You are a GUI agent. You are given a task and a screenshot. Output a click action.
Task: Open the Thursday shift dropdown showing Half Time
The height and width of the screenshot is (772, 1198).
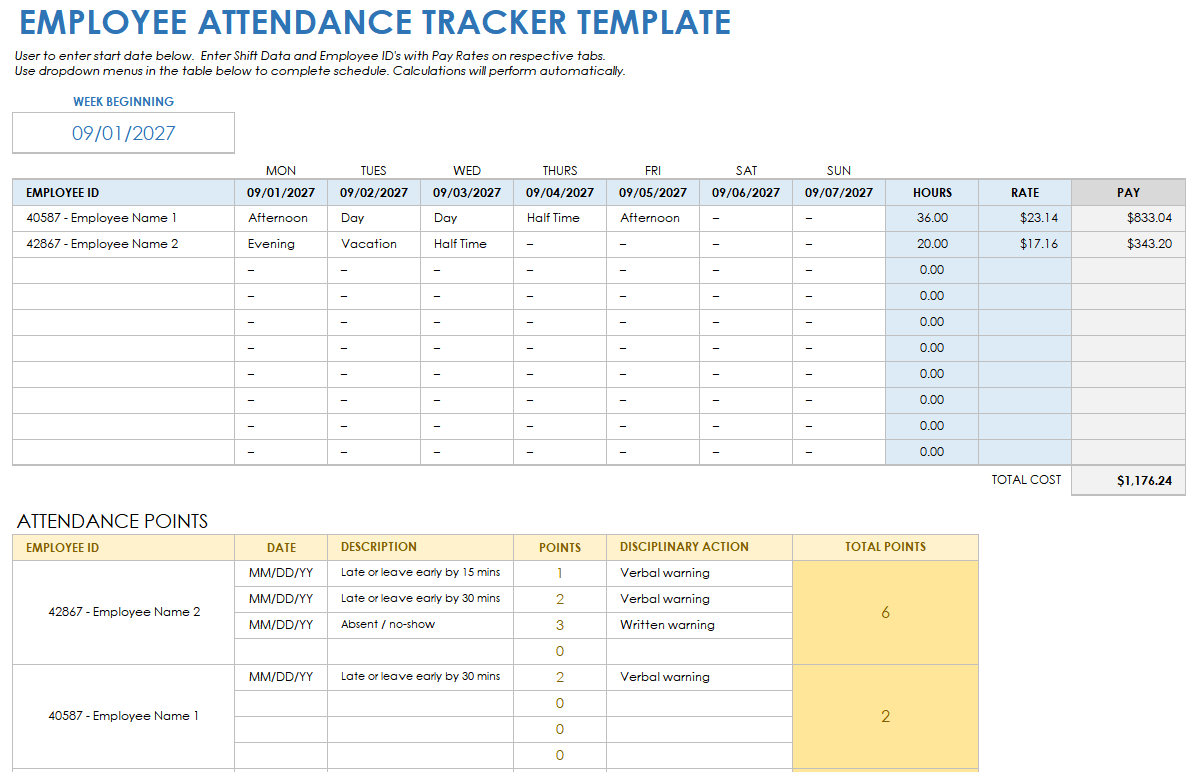pyautogui.click(x=559, y=217)
